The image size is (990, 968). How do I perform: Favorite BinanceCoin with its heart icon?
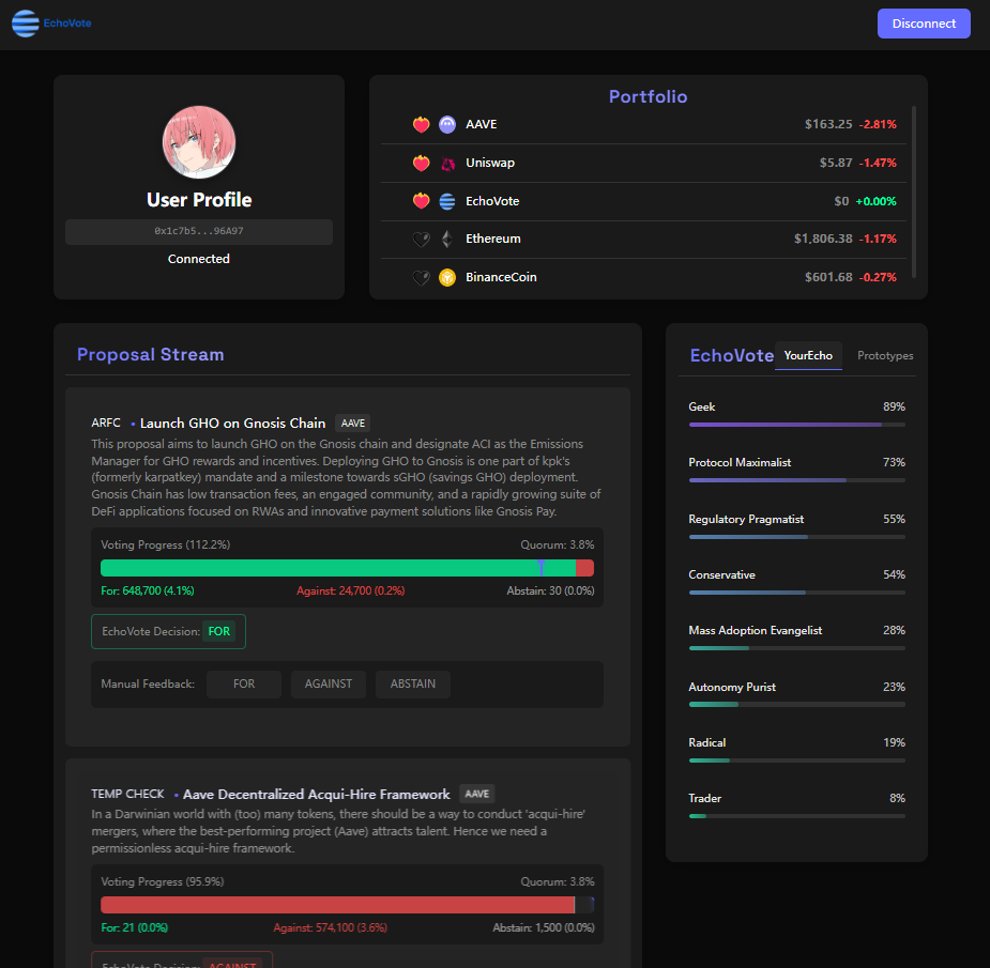[x=421, y=277]
